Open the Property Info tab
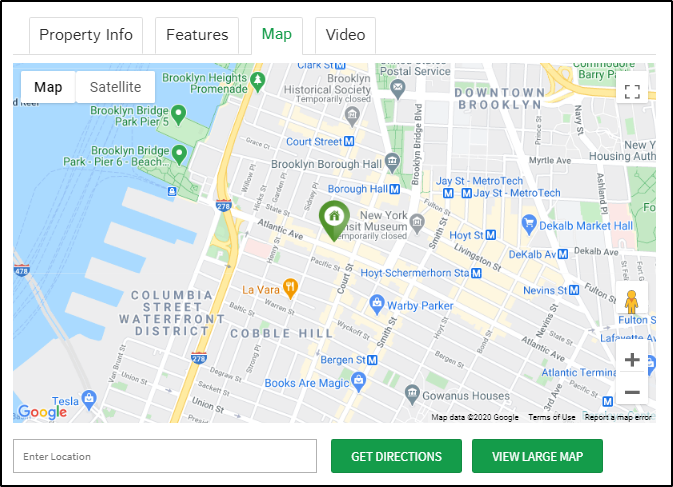 click(86, 35)
